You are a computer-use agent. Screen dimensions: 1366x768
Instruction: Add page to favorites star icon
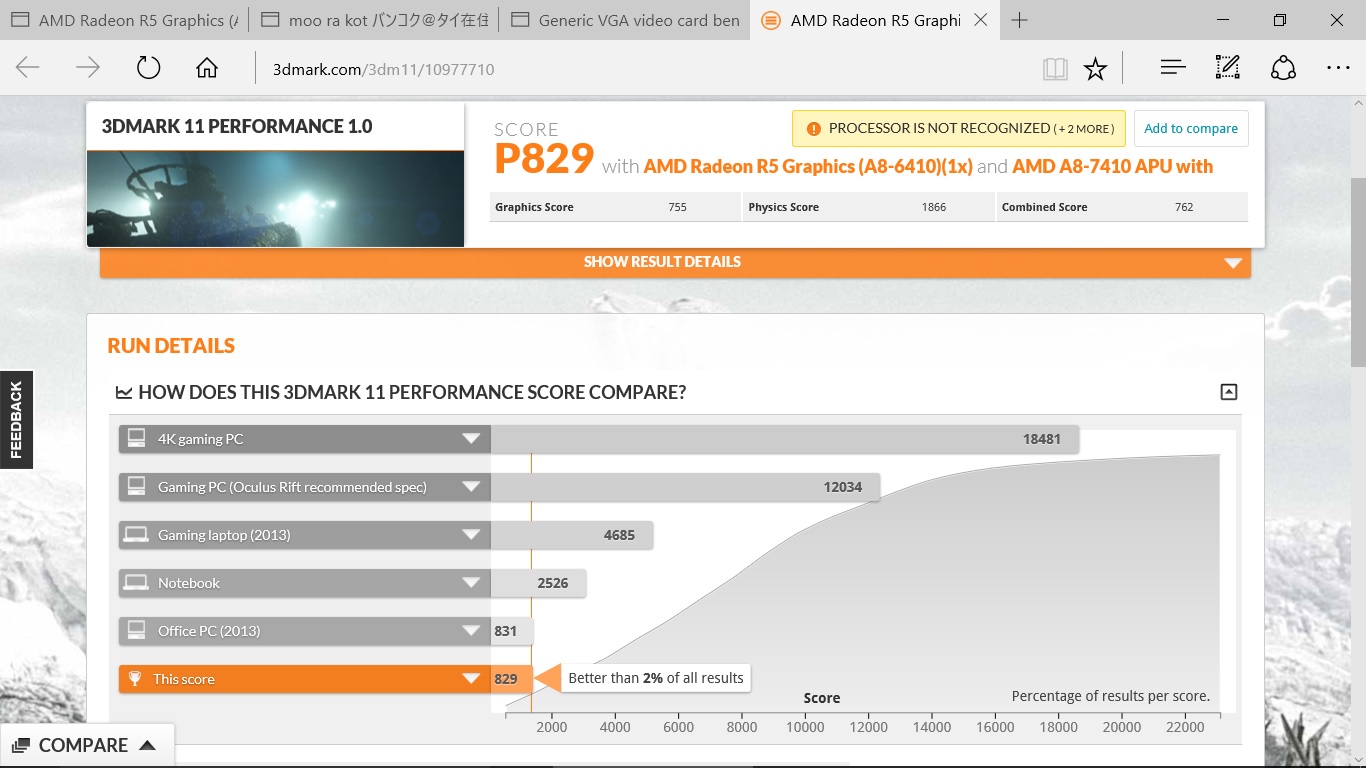pyautogui.click(x=1096, y=68)
